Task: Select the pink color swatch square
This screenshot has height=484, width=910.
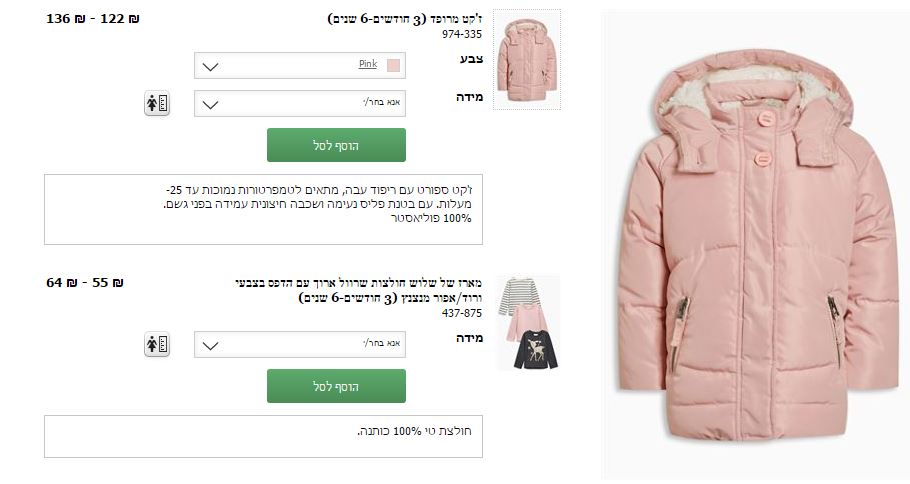Action: point(393,65)
